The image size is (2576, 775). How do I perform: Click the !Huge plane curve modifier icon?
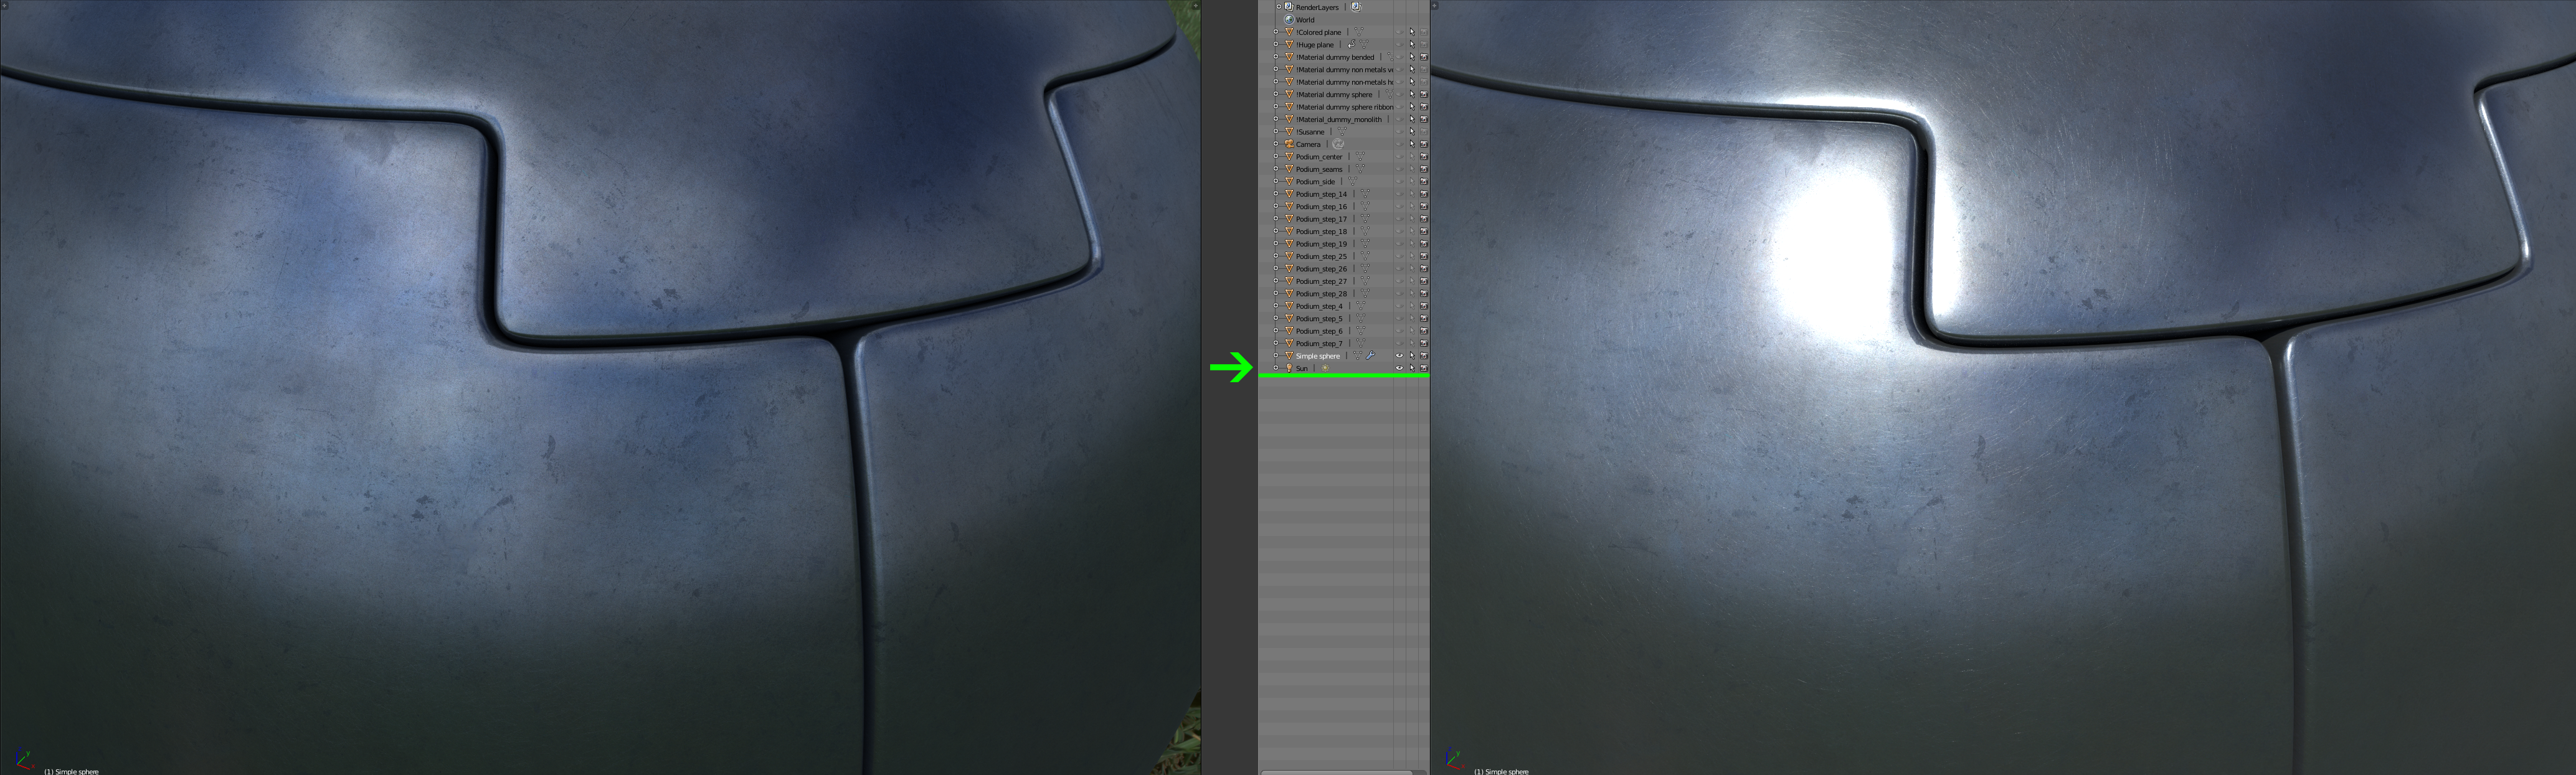[1351, 44]
